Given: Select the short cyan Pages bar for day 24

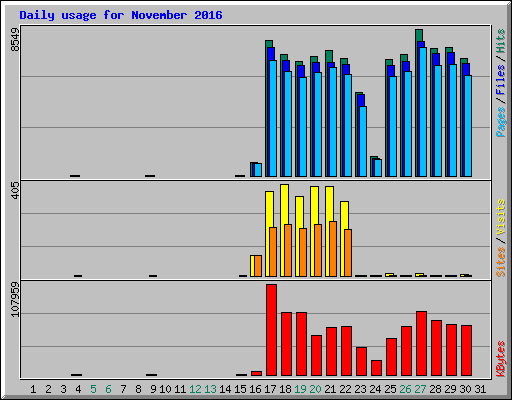Looking at the screenshot, I should (x=378, y=168).
